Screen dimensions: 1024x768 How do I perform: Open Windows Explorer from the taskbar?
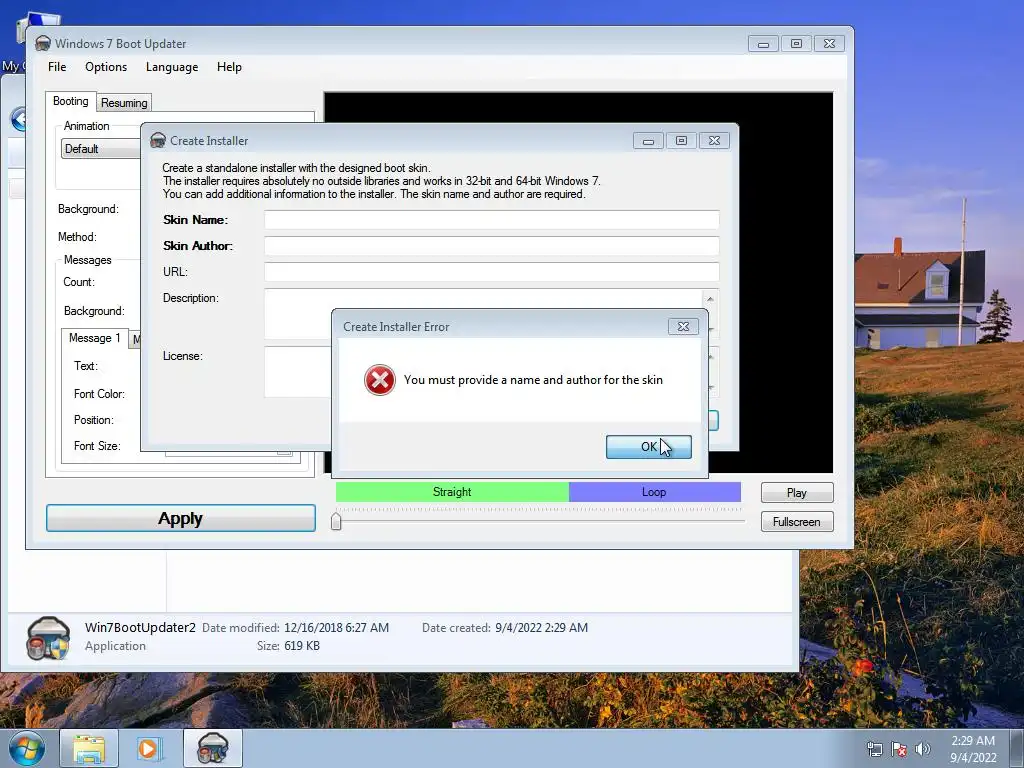(x=89, y=748)
